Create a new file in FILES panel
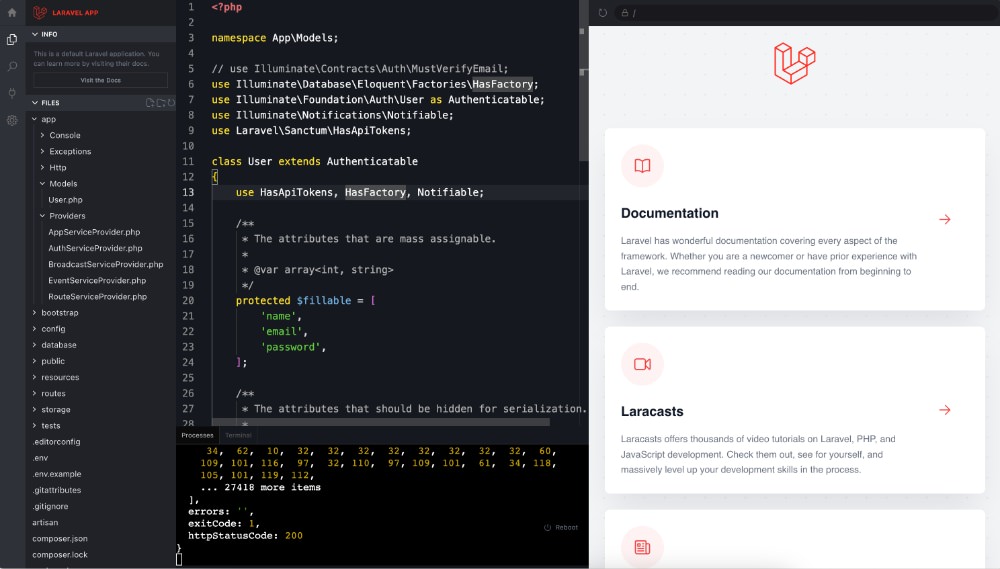1000x569 pixels. (150, 103)
